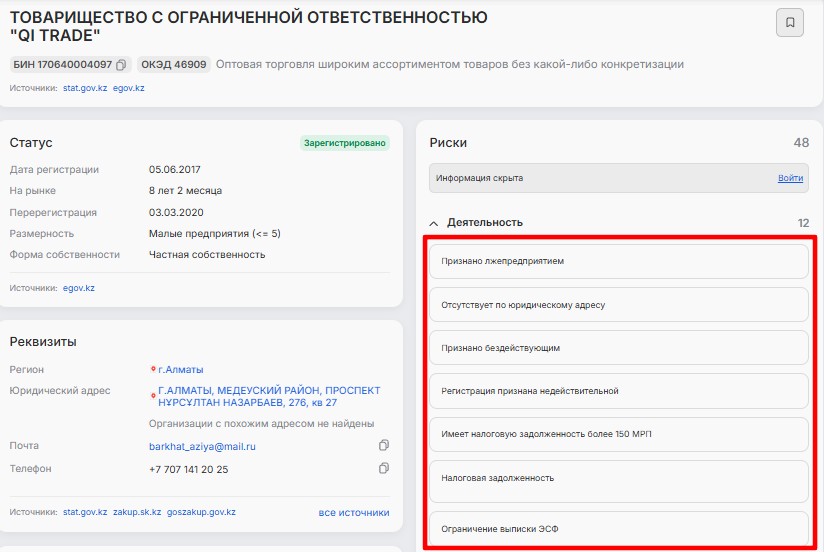Select risk Имеет налоговую задолженность более 150 МРП
Viewport: 824px width, 552px height.
[x=619, y=434]
